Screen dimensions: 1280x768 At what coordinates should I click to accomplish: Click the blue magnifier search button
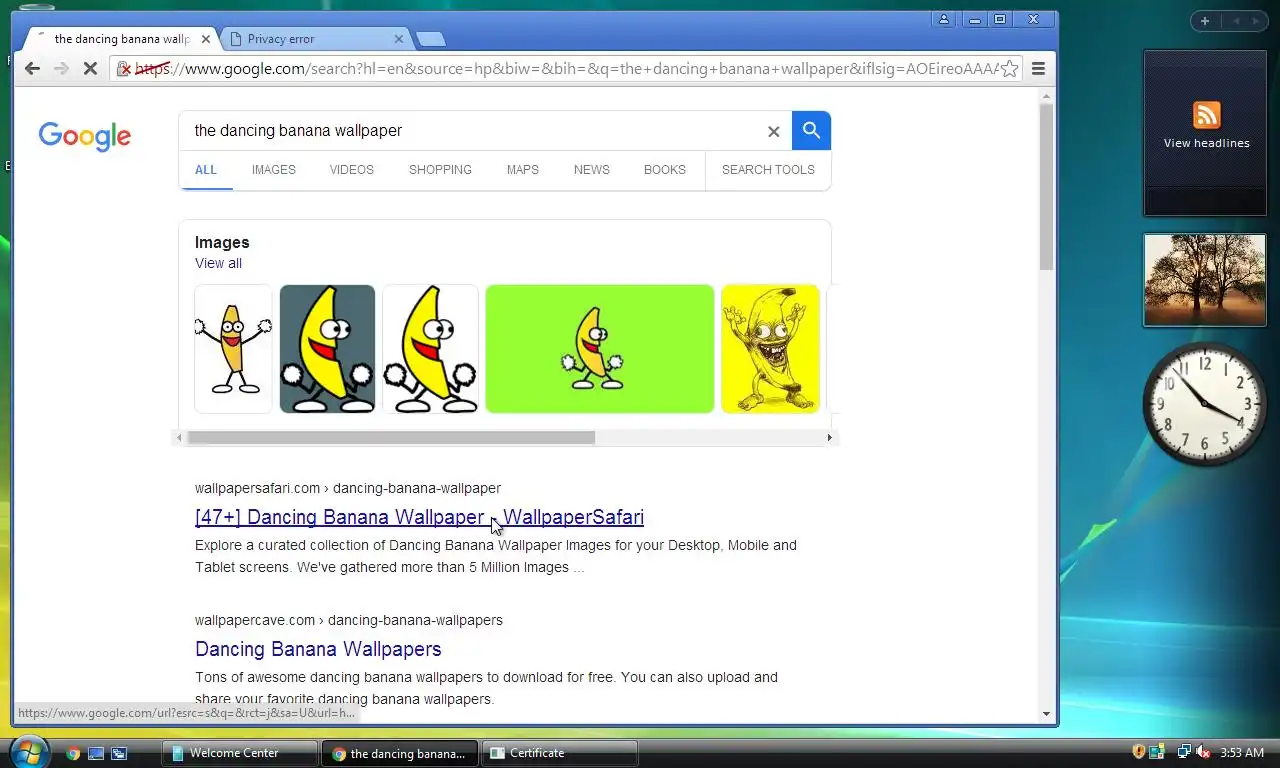pos(811,130)
